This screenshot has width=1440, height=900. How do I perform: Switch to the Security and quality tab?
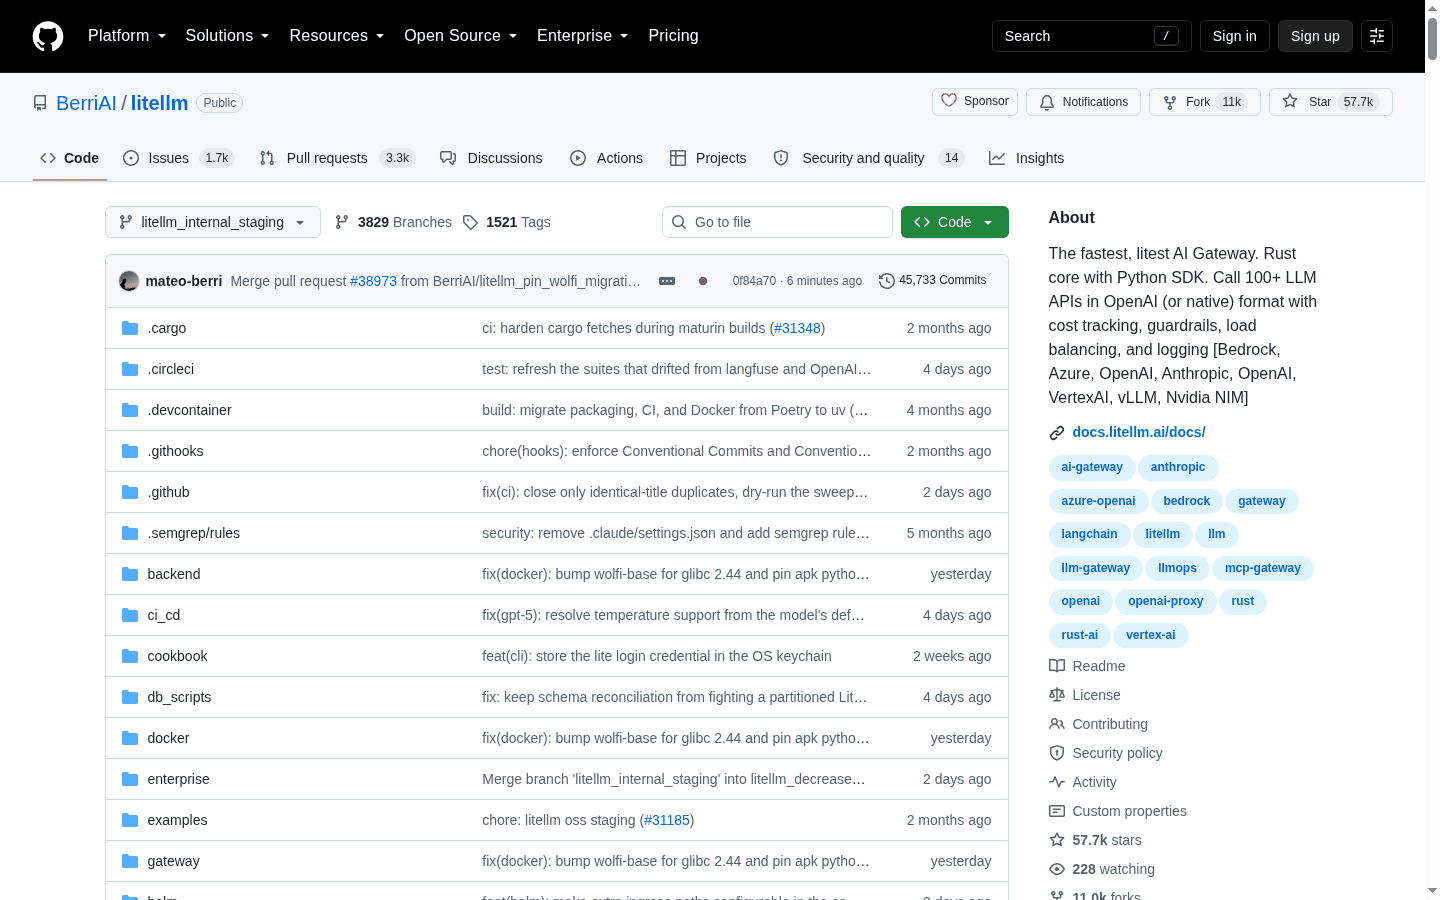(868, 158)
